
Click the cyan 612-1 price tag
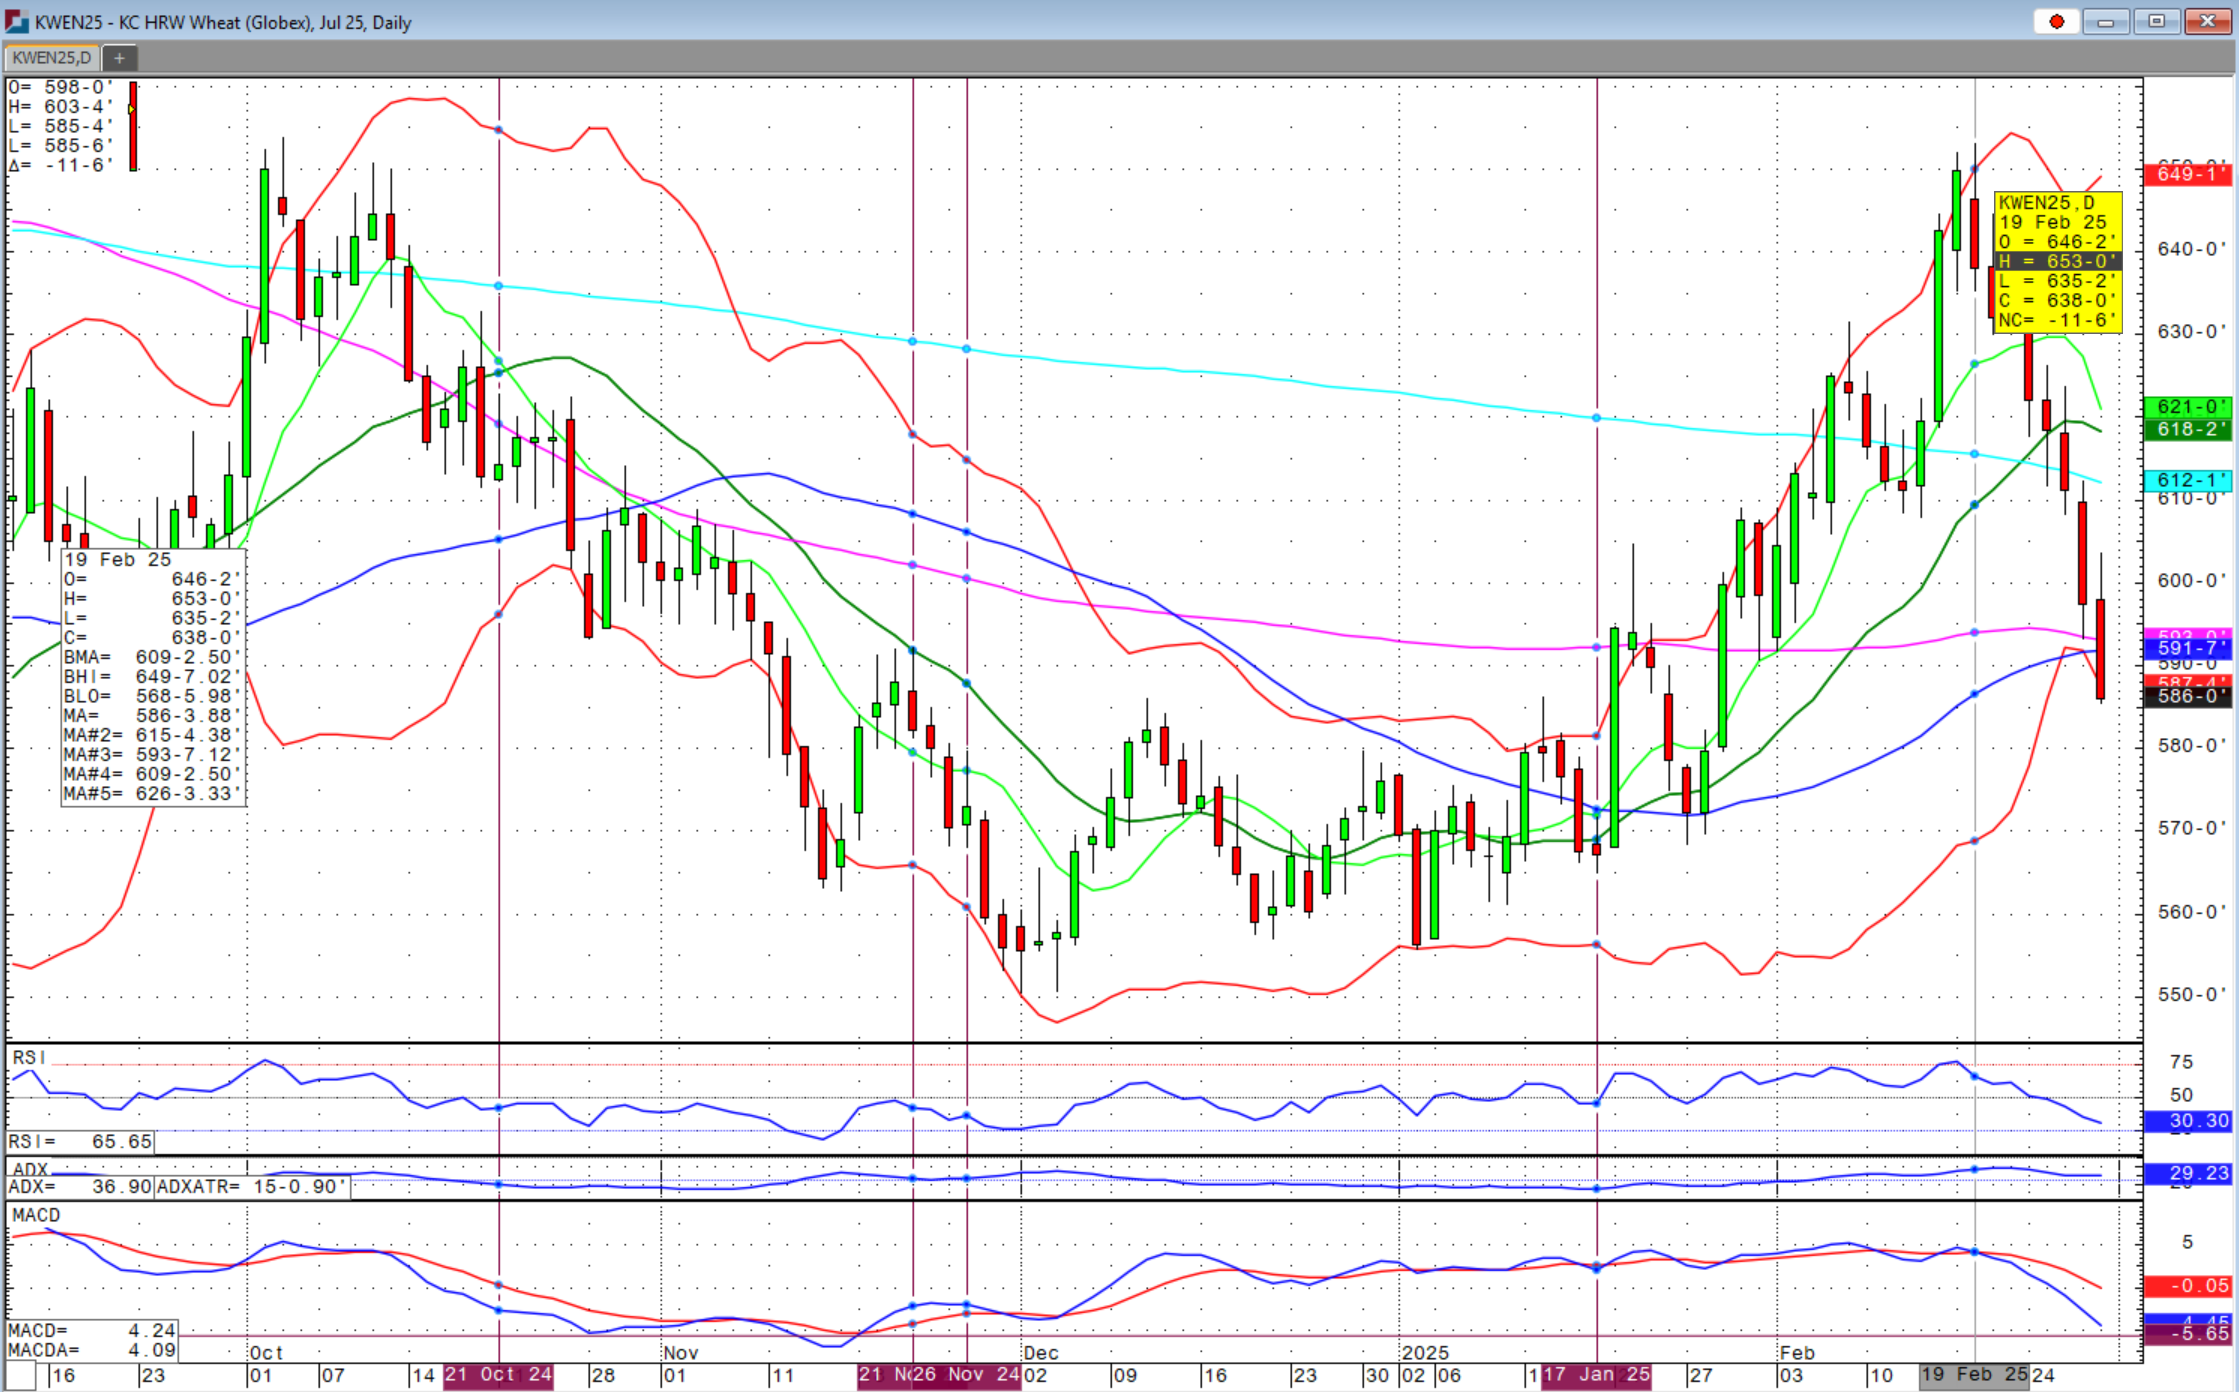click(x=2187, y=481)
